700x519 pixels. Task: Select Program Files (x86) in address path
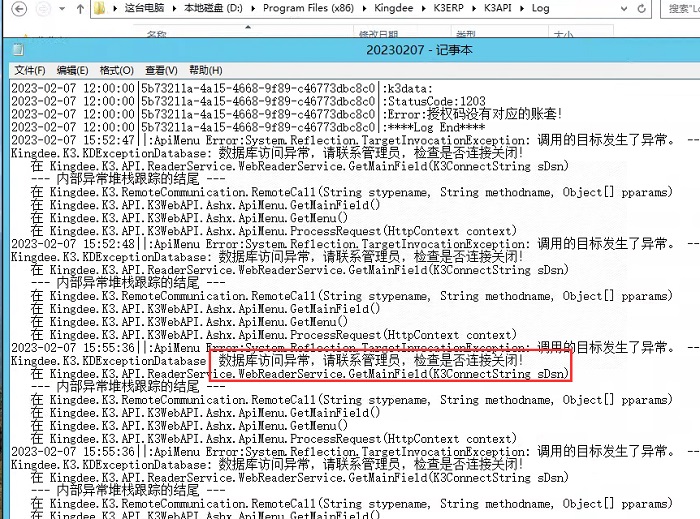pos(308,8)
